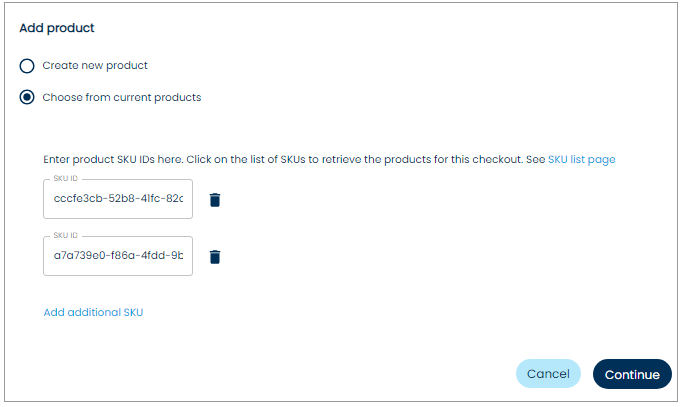Click inside the a7a739e0-f86a-4fdd text value

tap(118, 257)
